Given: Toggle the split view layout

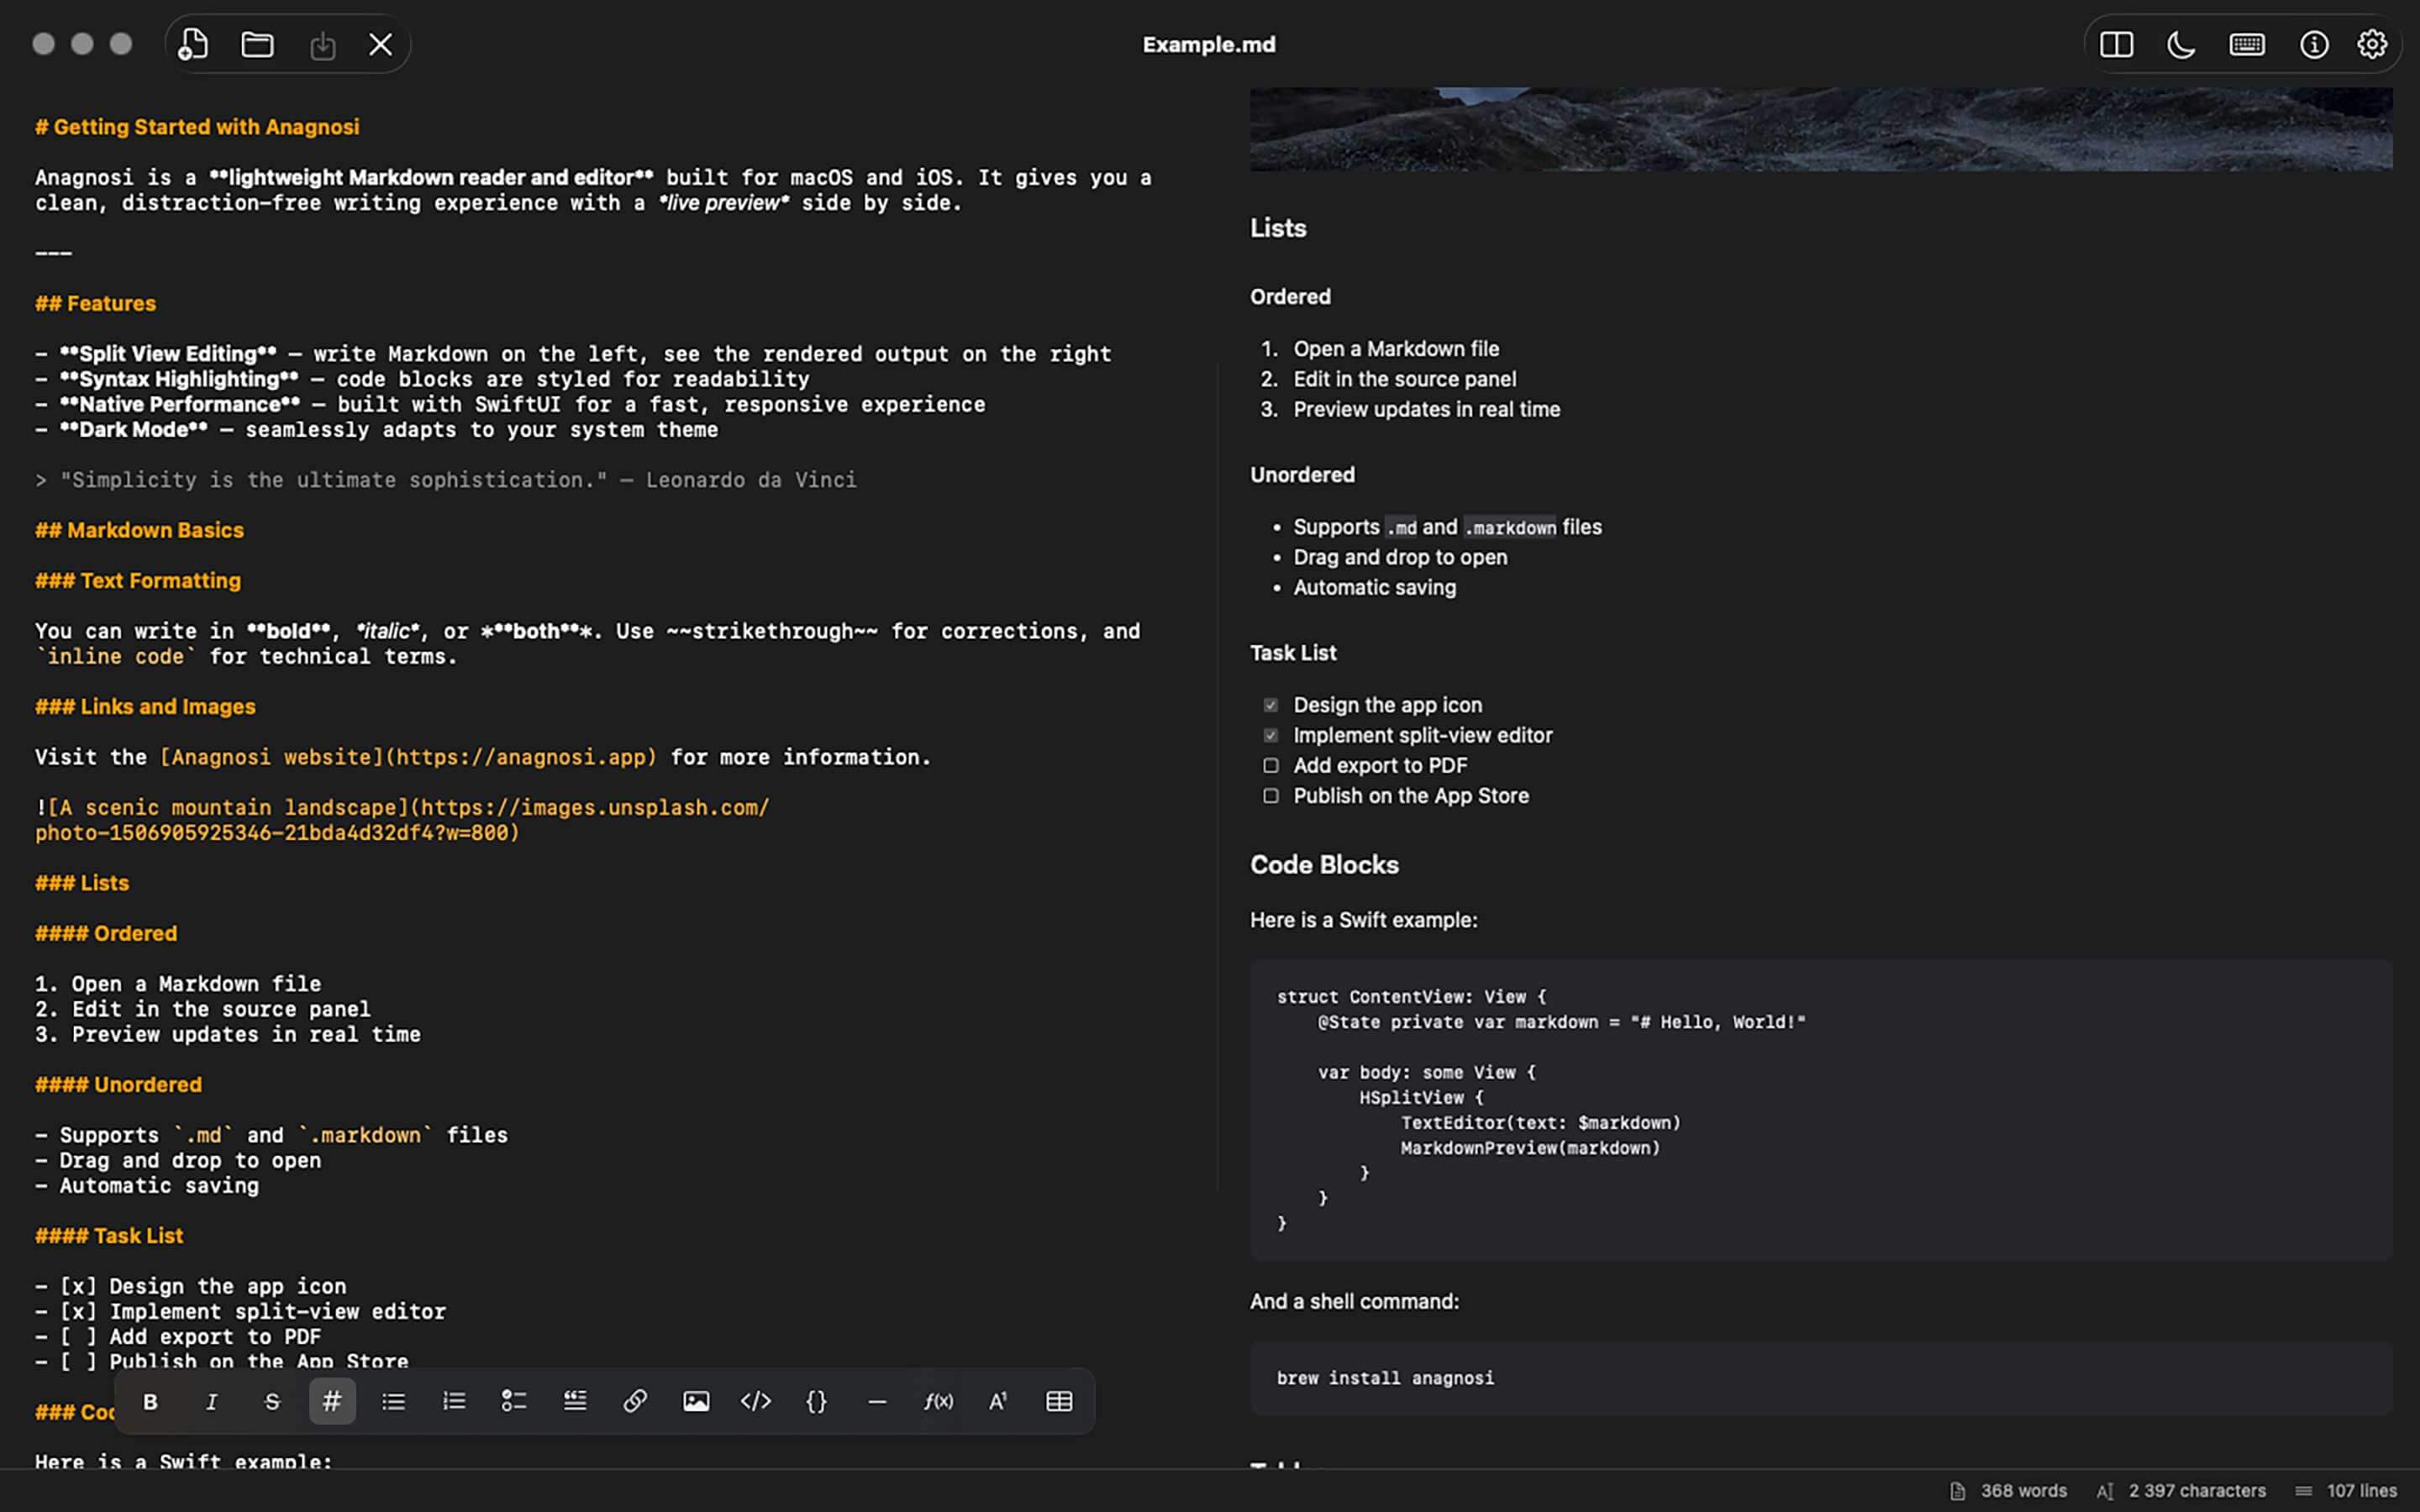Looking at the screenshot, I should click(x=2117, y=43).
